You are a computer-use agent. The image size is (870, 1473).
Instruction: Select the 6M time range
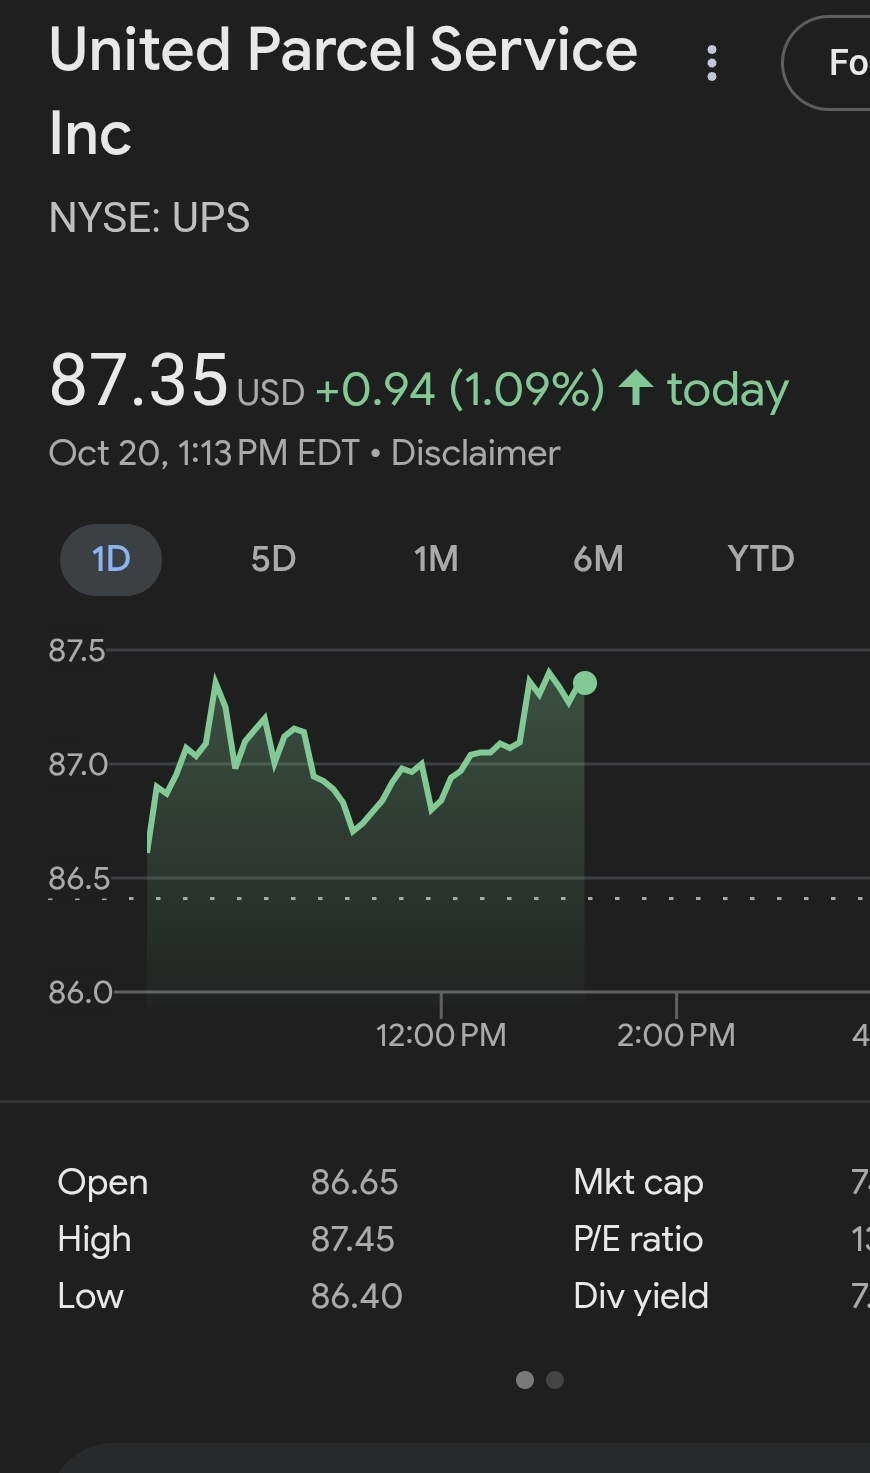point(598,559)
